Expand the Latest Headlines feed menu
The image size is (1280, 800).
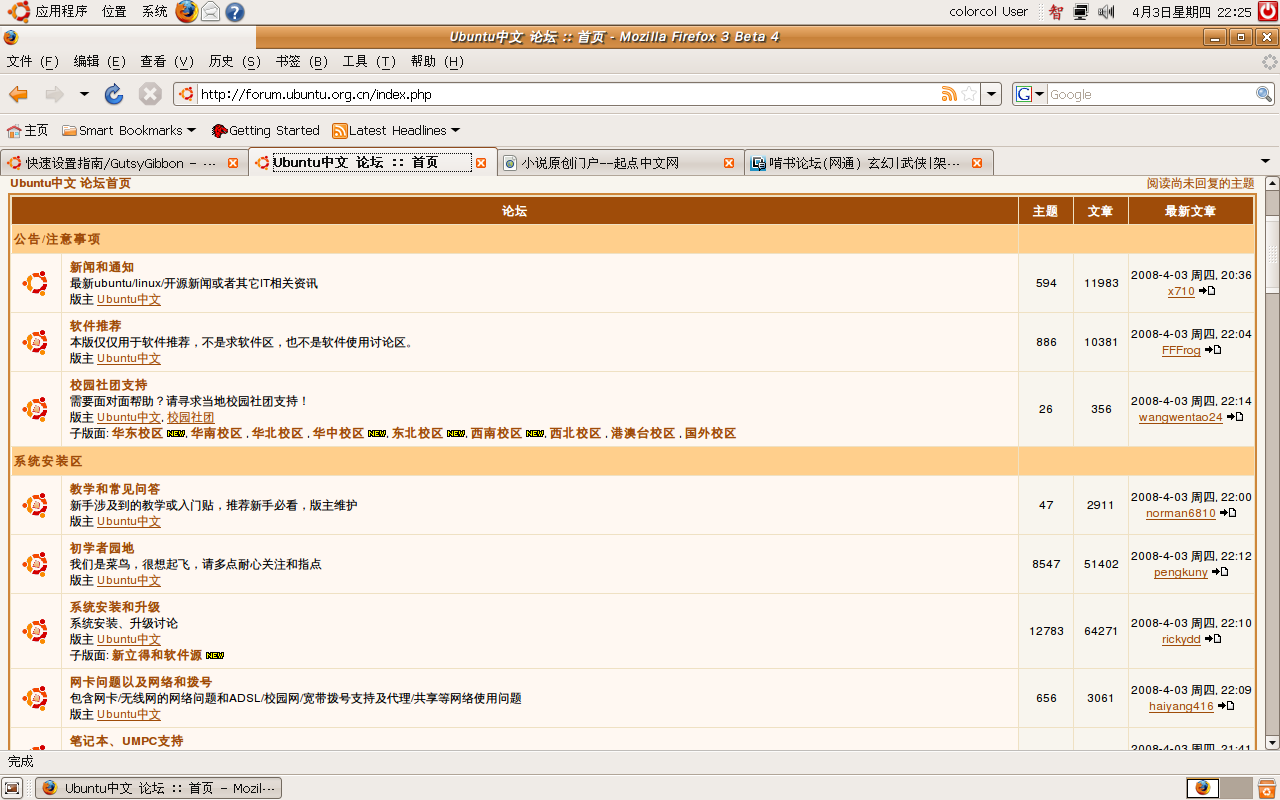click(396, 130)
